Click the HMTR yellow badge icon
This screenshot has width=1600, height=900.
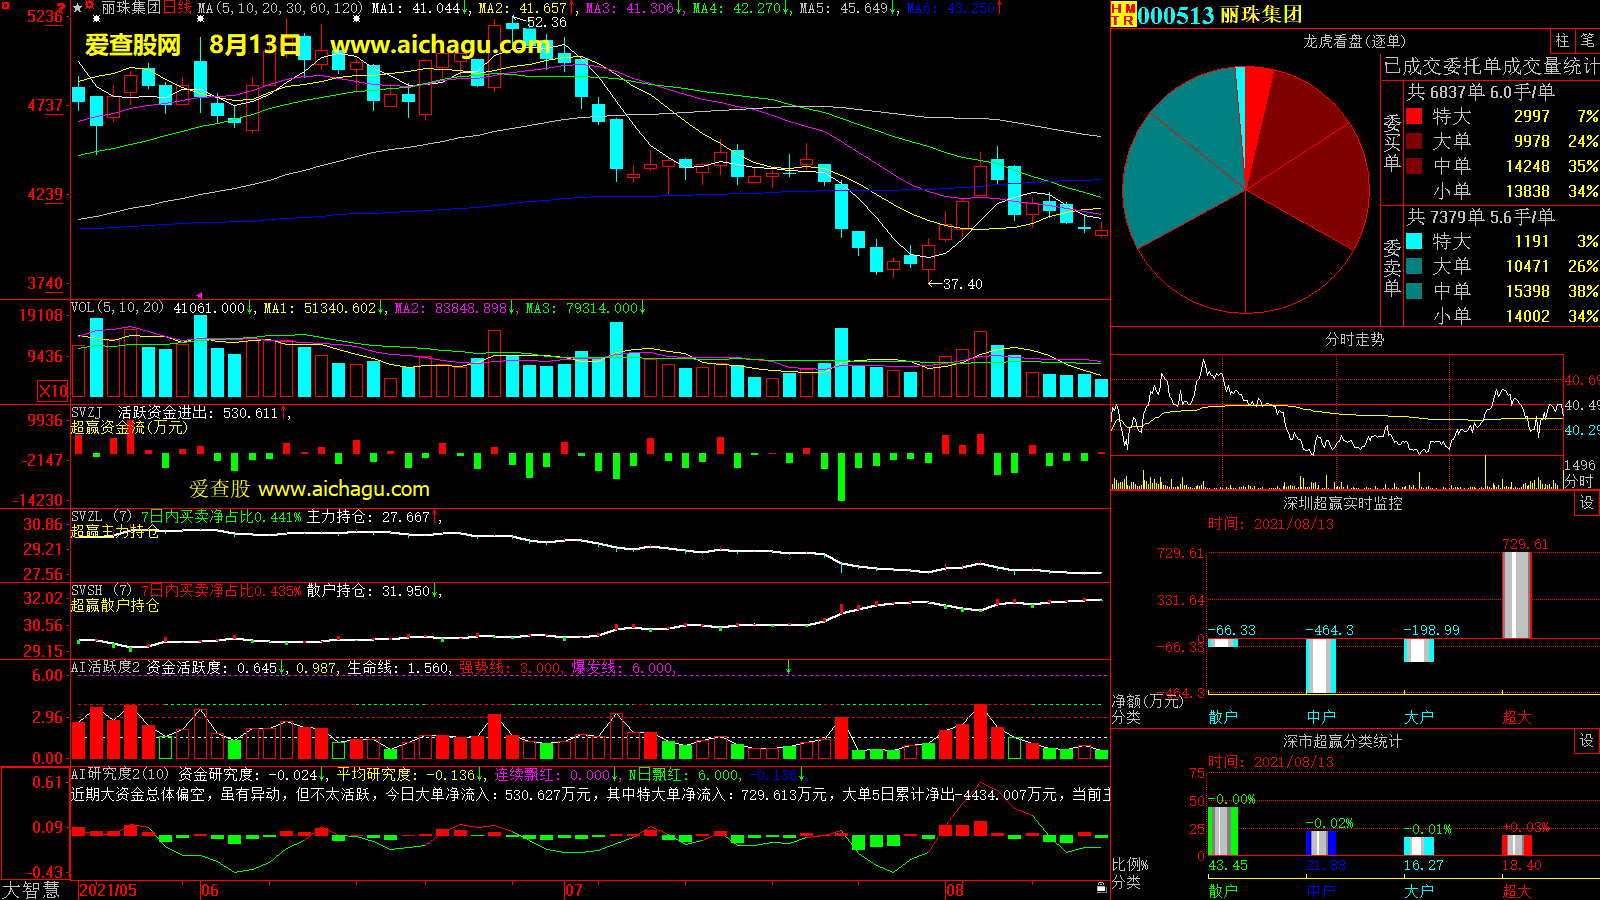[1123, 14]
